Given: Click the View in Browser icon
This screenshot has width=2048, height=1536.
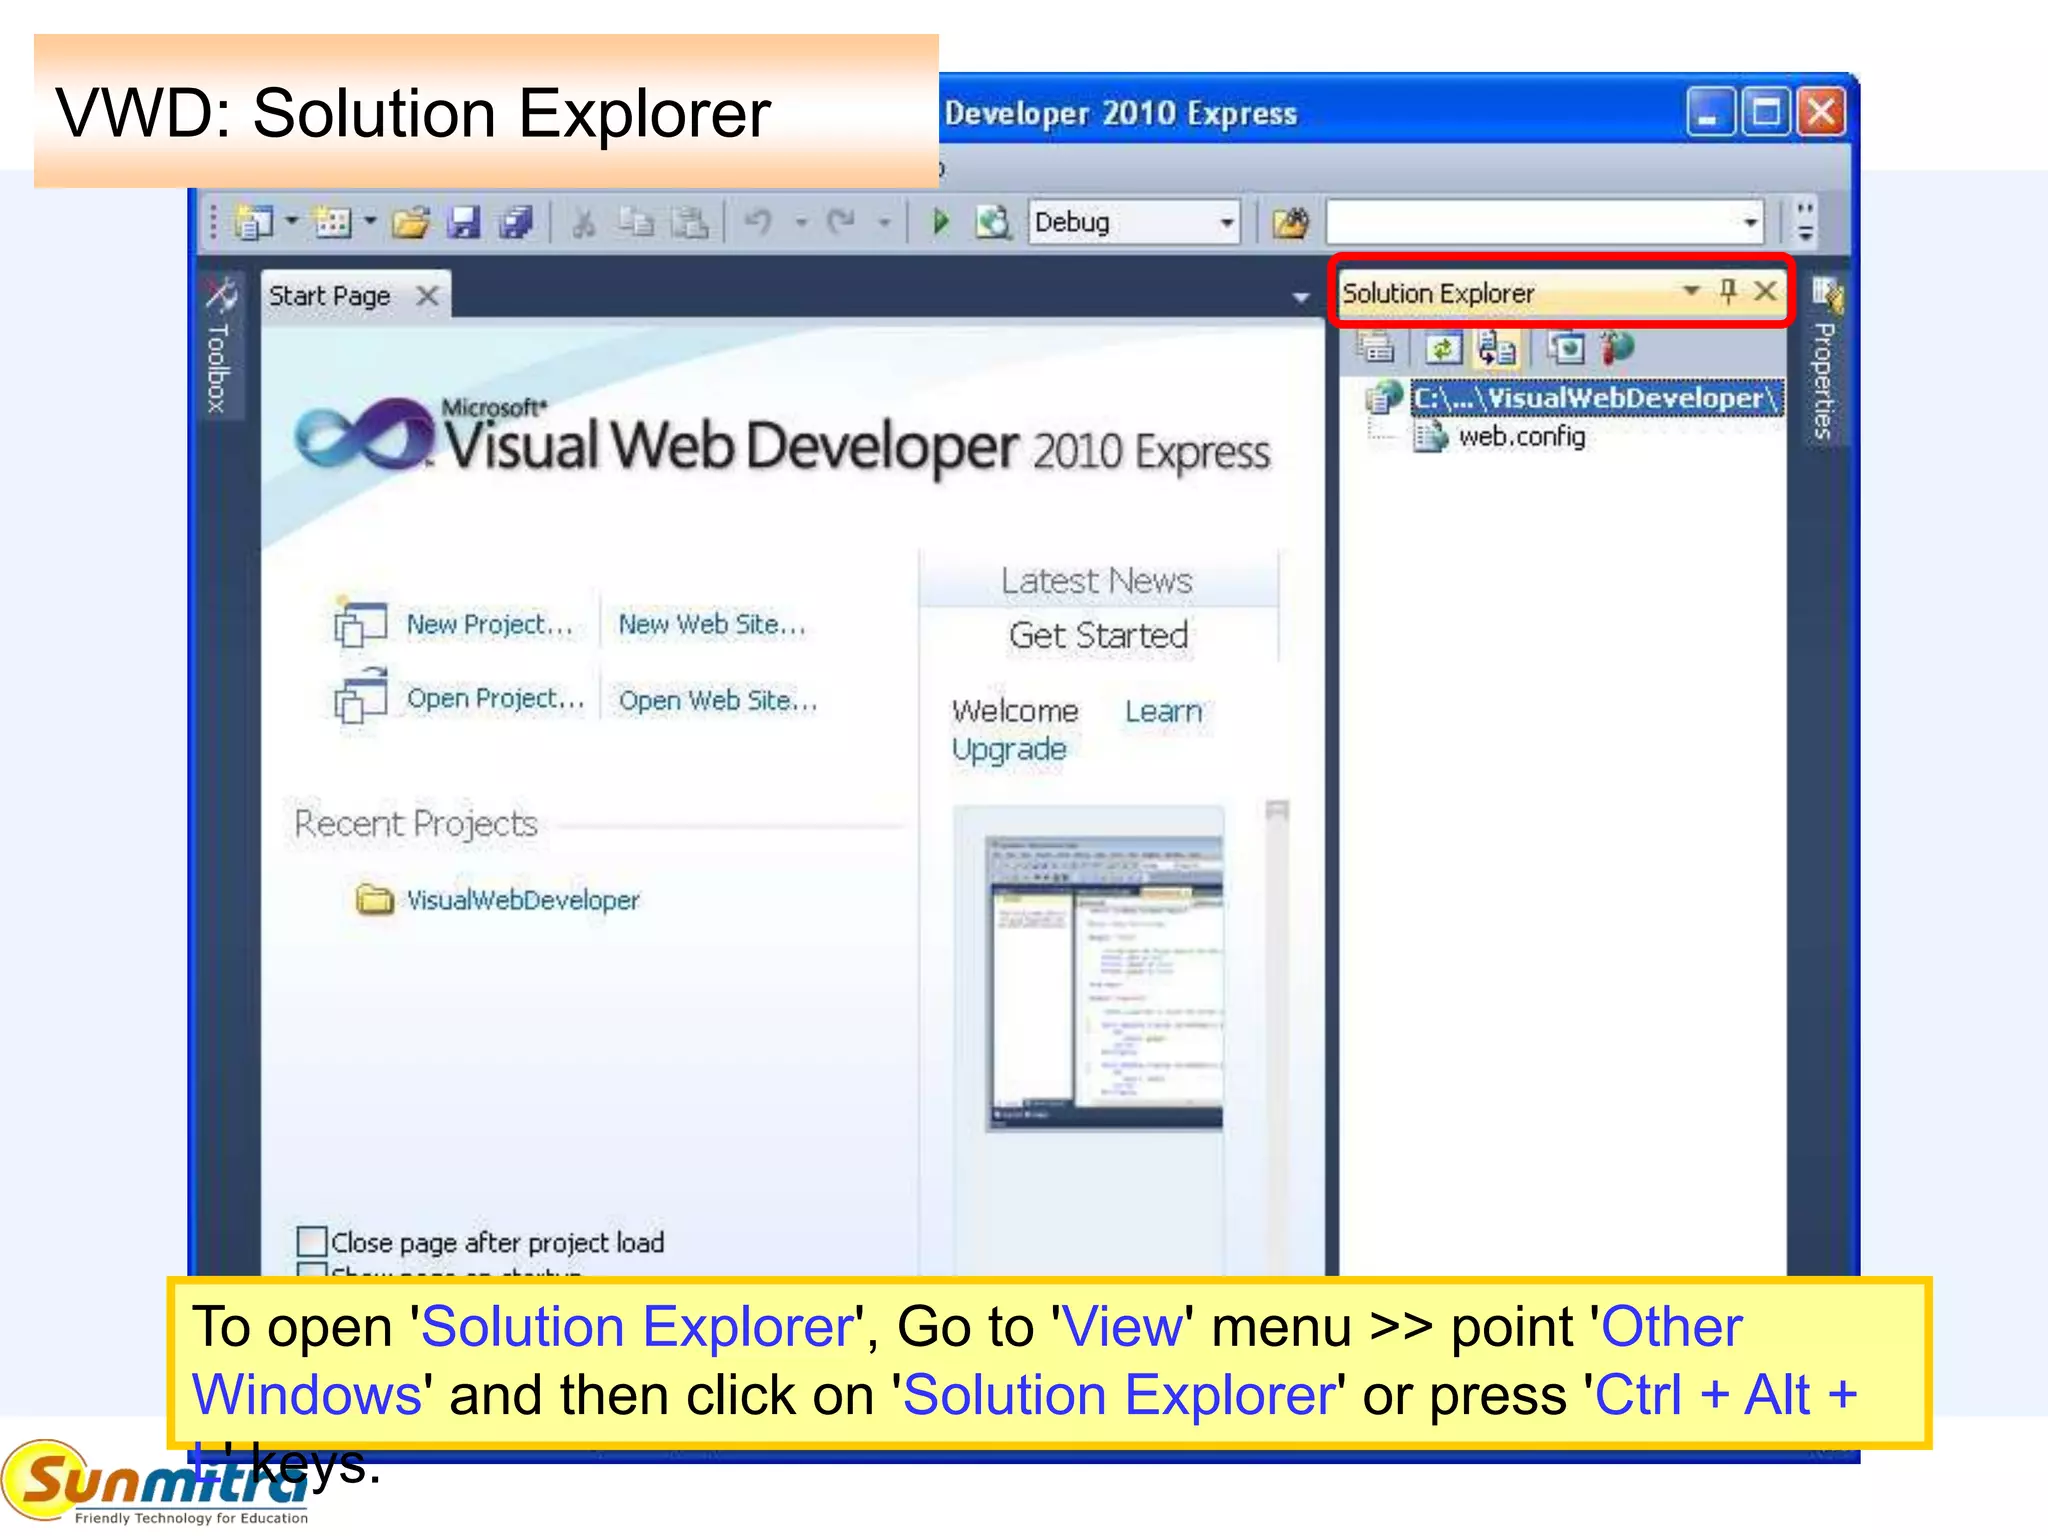Looking at the screenshot, I should pyautogui.click(x=993, y=222).
